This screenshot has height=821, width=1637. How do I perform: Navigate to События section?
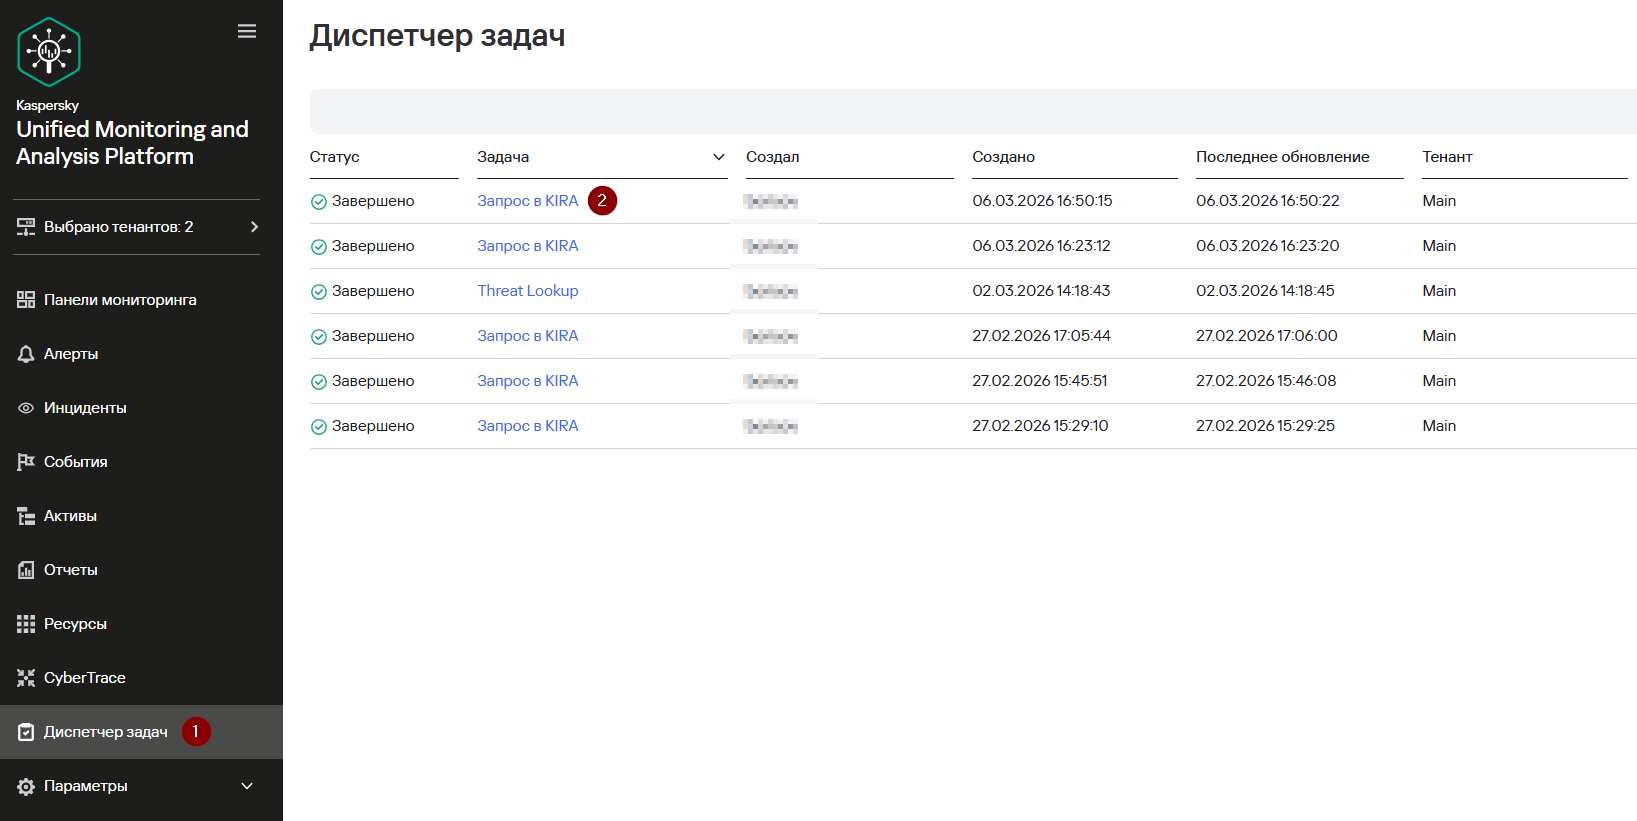coord(76,462)
